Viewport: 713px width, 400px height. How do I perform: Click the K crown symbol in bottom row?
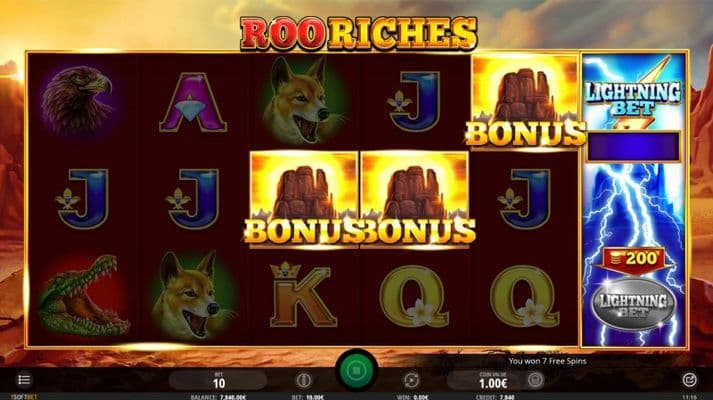[301, 295]
